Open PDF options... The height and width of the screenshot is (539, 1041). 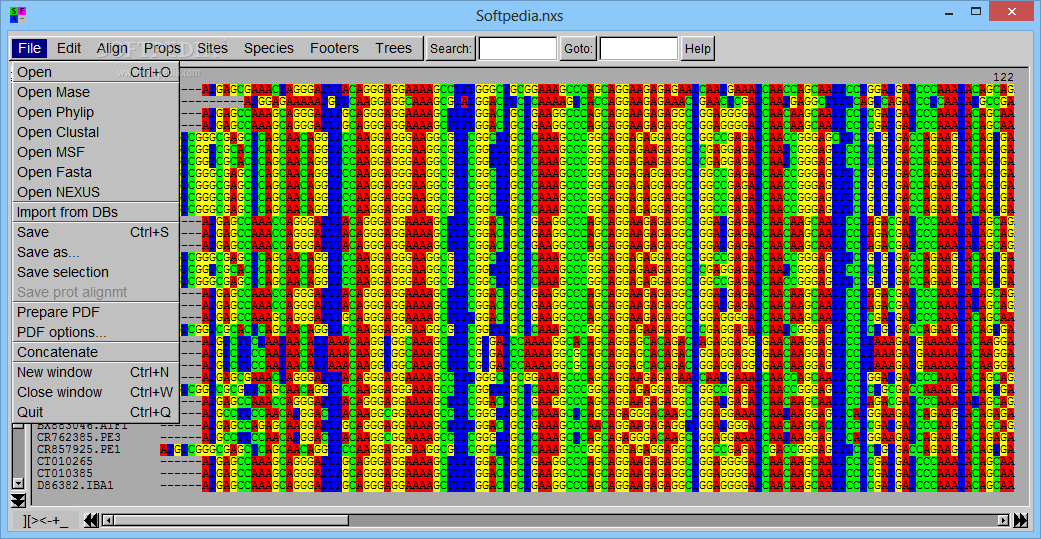[x=94, y=332]
